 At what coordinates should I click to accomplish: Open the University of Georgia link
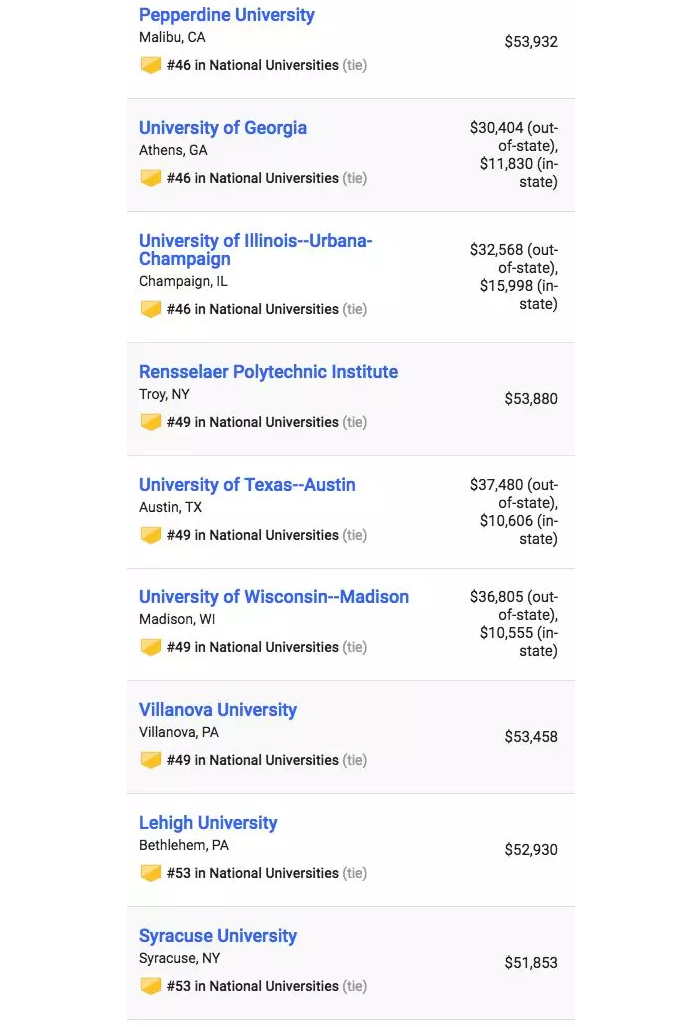tap(223, 128)
